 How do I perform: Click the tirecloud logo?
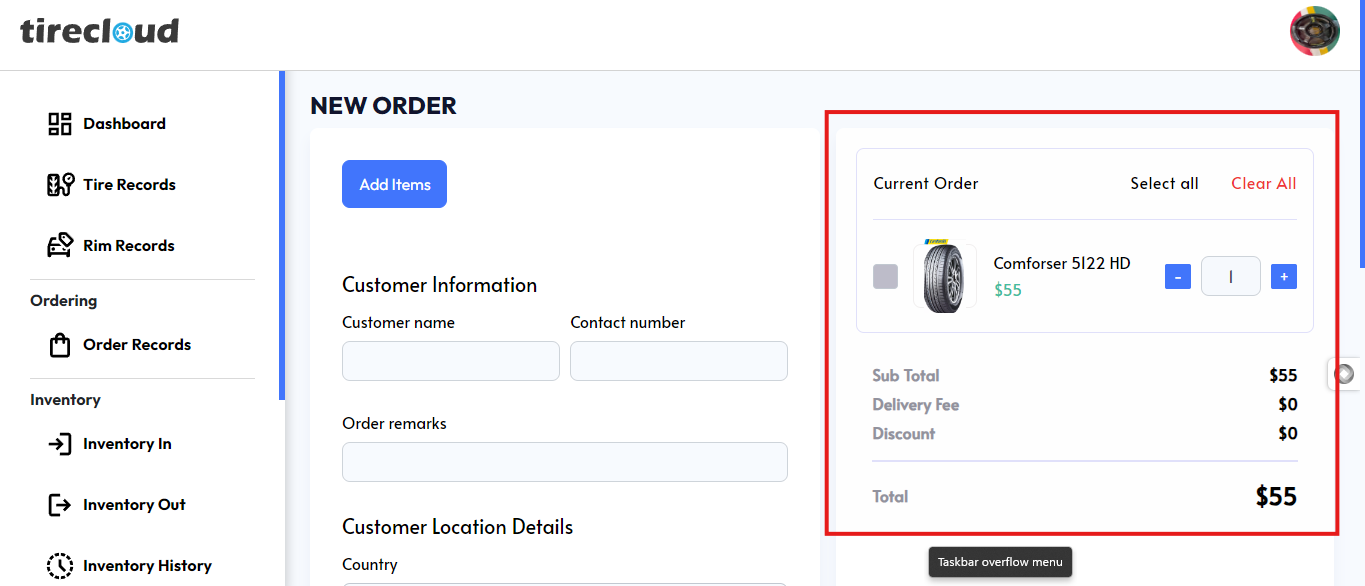point(99,31)
